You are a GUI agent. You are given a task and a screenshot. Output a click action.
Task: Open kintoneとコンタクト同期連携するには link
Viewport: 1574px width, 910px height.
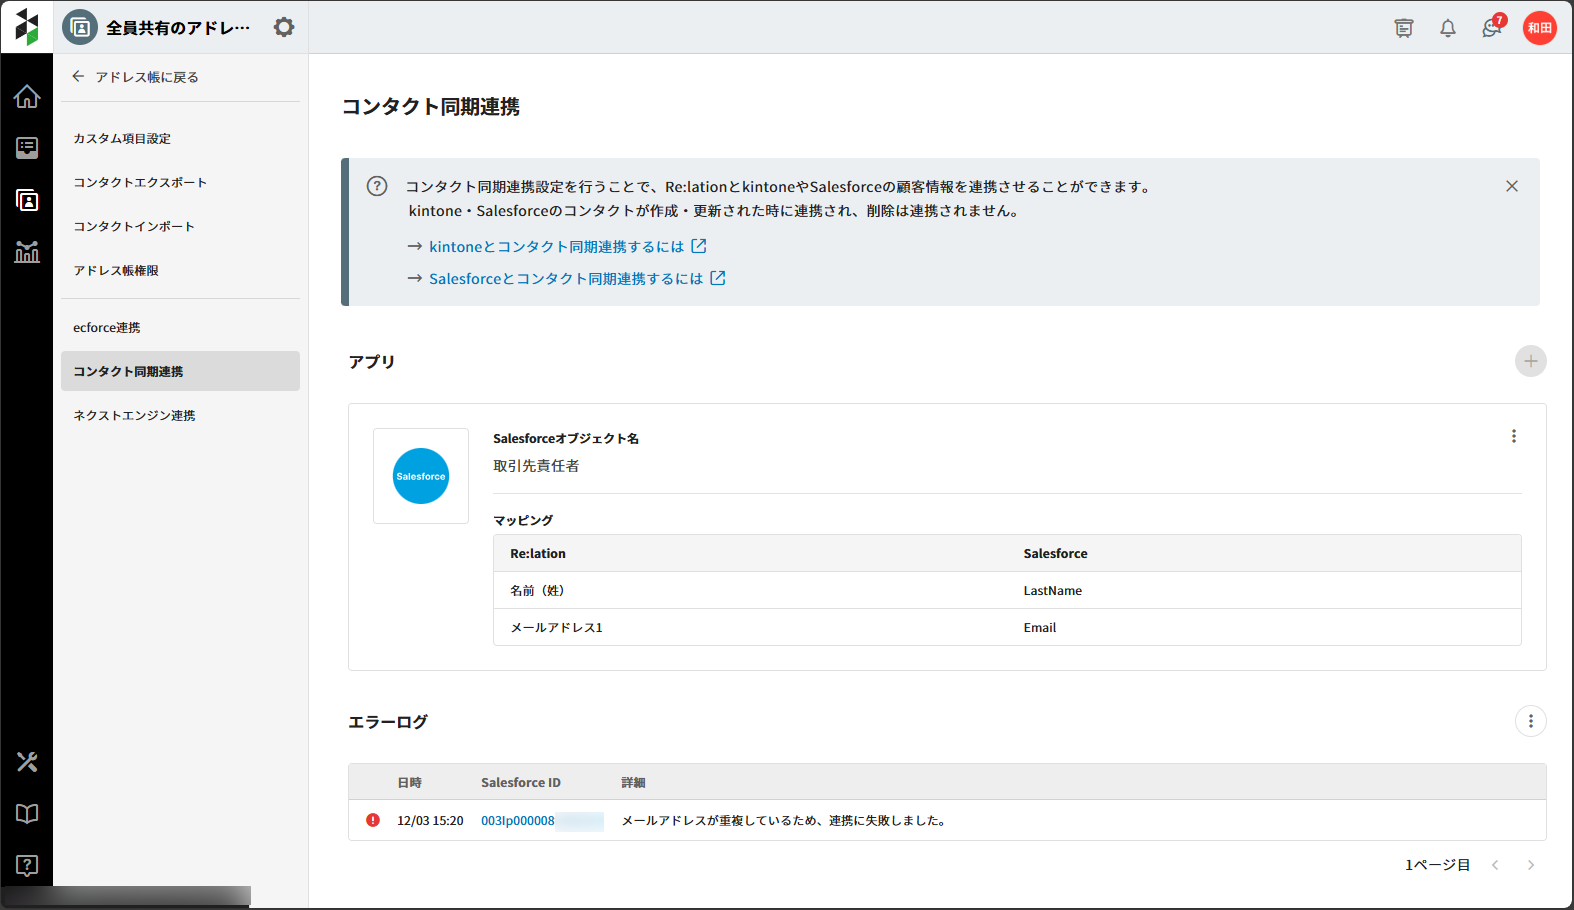(557, 247)
